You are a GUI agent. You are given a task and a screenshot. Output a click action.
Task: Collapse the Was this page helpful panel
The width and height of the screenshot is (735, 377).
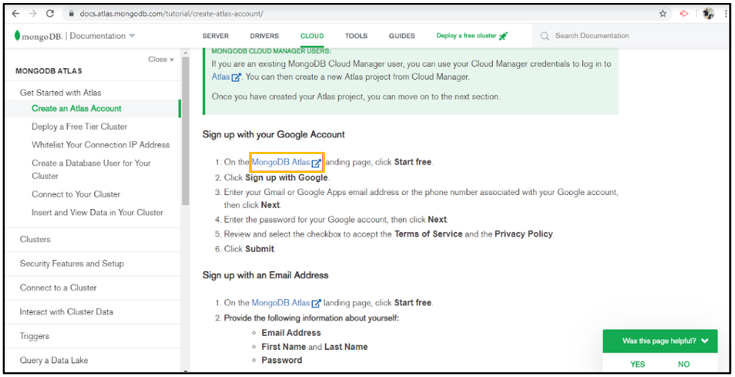click(x=705, y=341)
